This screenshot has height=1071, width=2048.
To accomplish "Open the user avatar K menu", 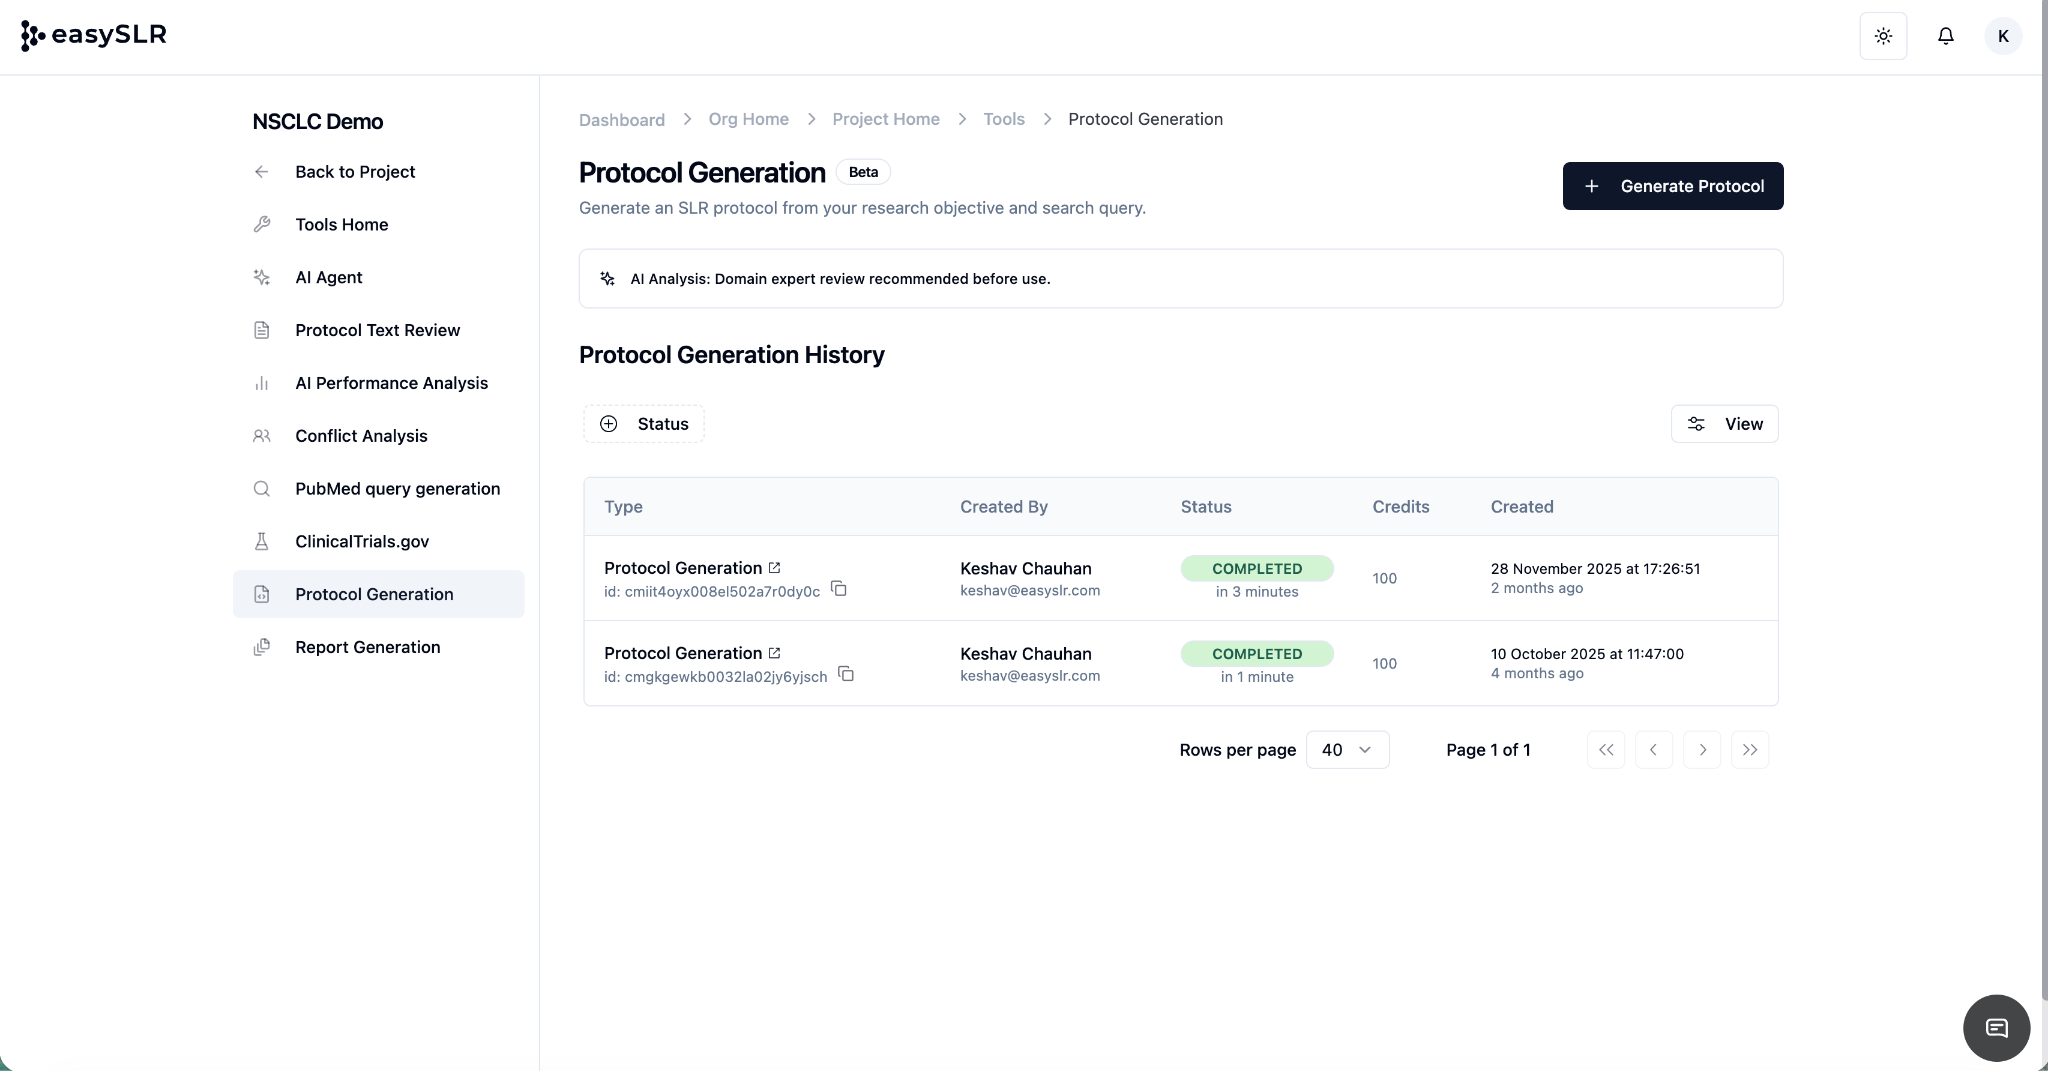I will (x=2003, y=36).
